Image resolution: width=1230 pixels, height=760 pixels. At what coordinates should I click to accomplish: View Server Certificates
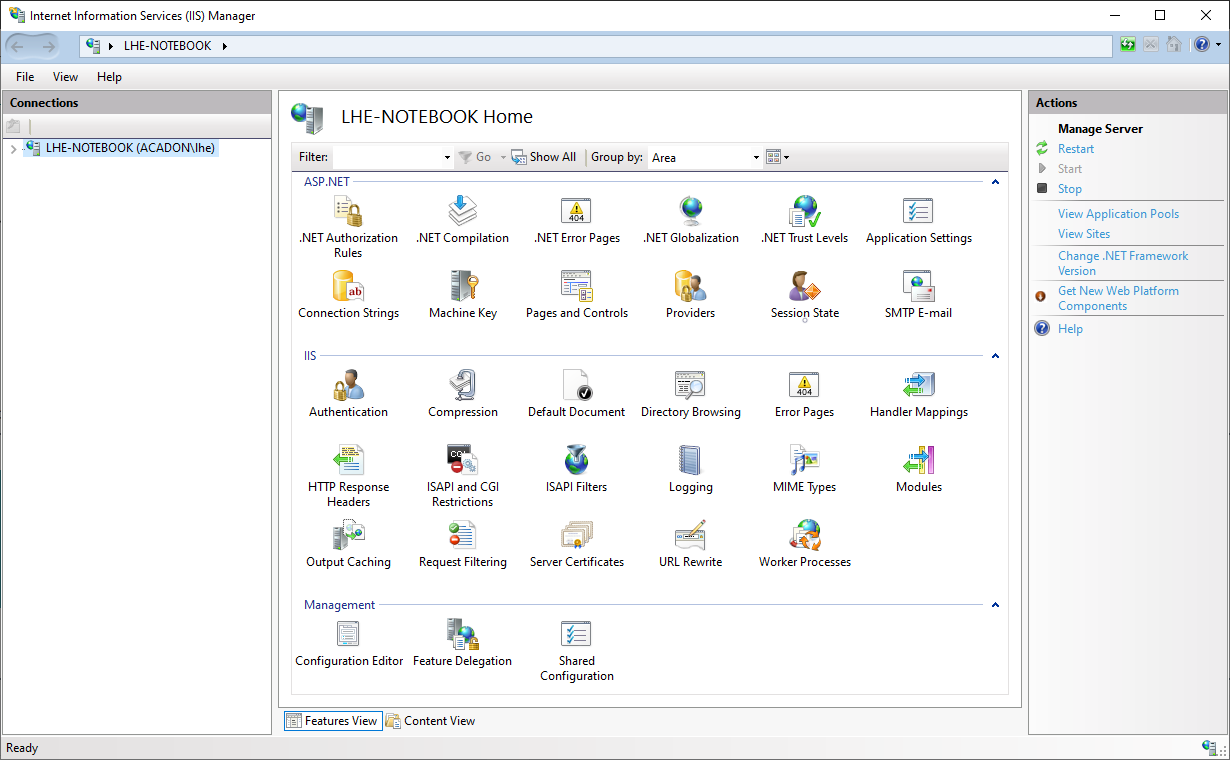tap(576, 535)
